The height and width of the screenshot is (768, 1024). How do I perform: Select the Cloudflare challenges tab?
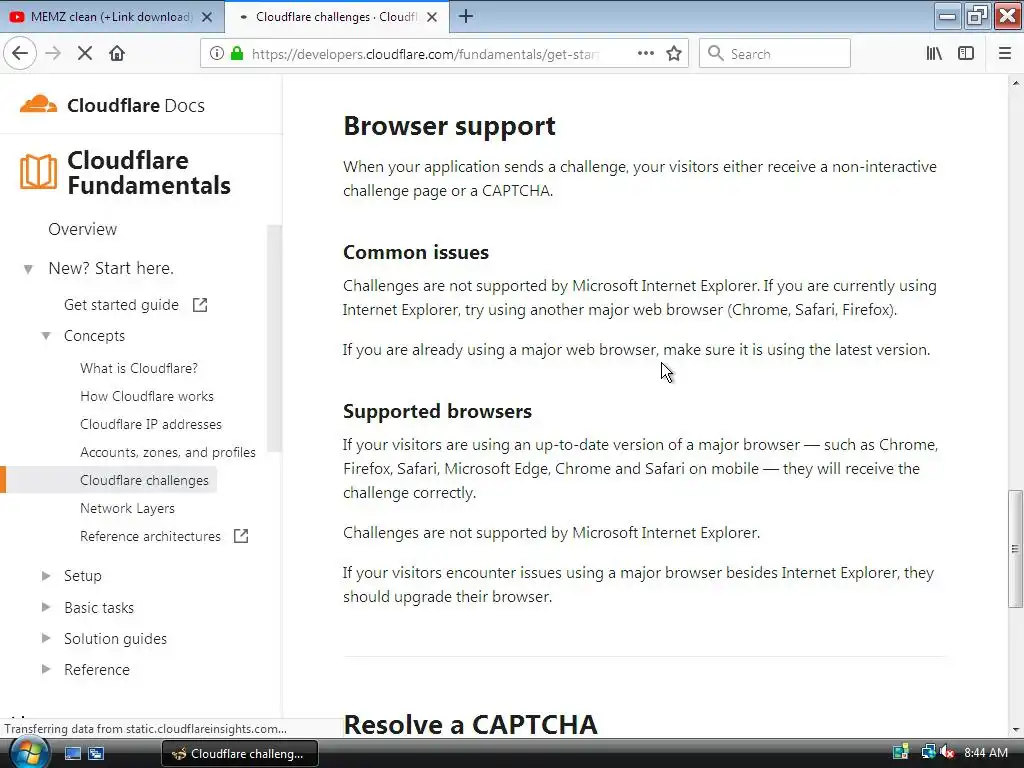(x=337, y=17)
